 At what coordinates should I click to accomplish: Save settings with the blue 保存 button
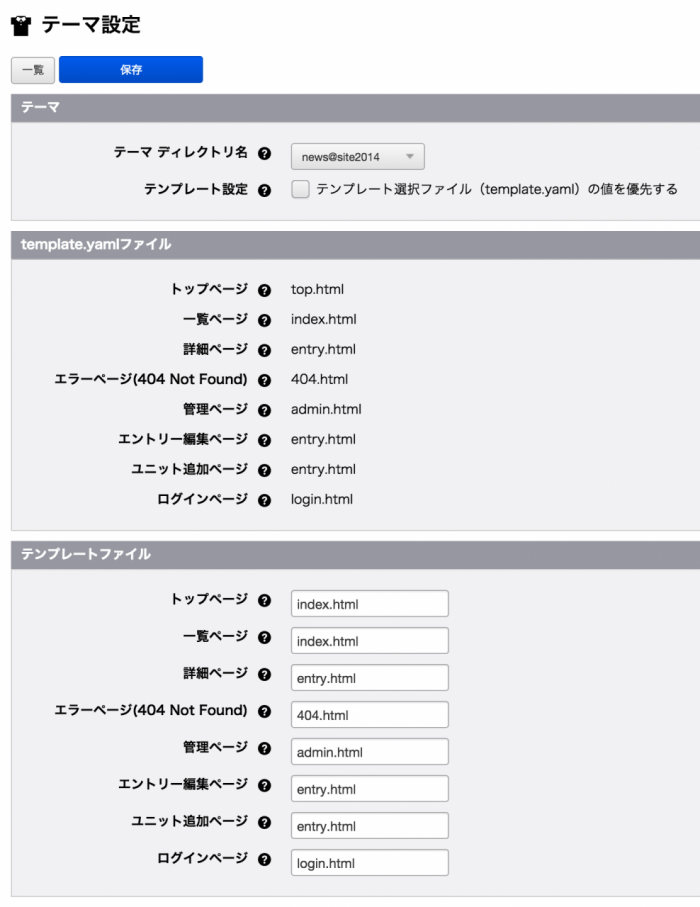(131, 70)
